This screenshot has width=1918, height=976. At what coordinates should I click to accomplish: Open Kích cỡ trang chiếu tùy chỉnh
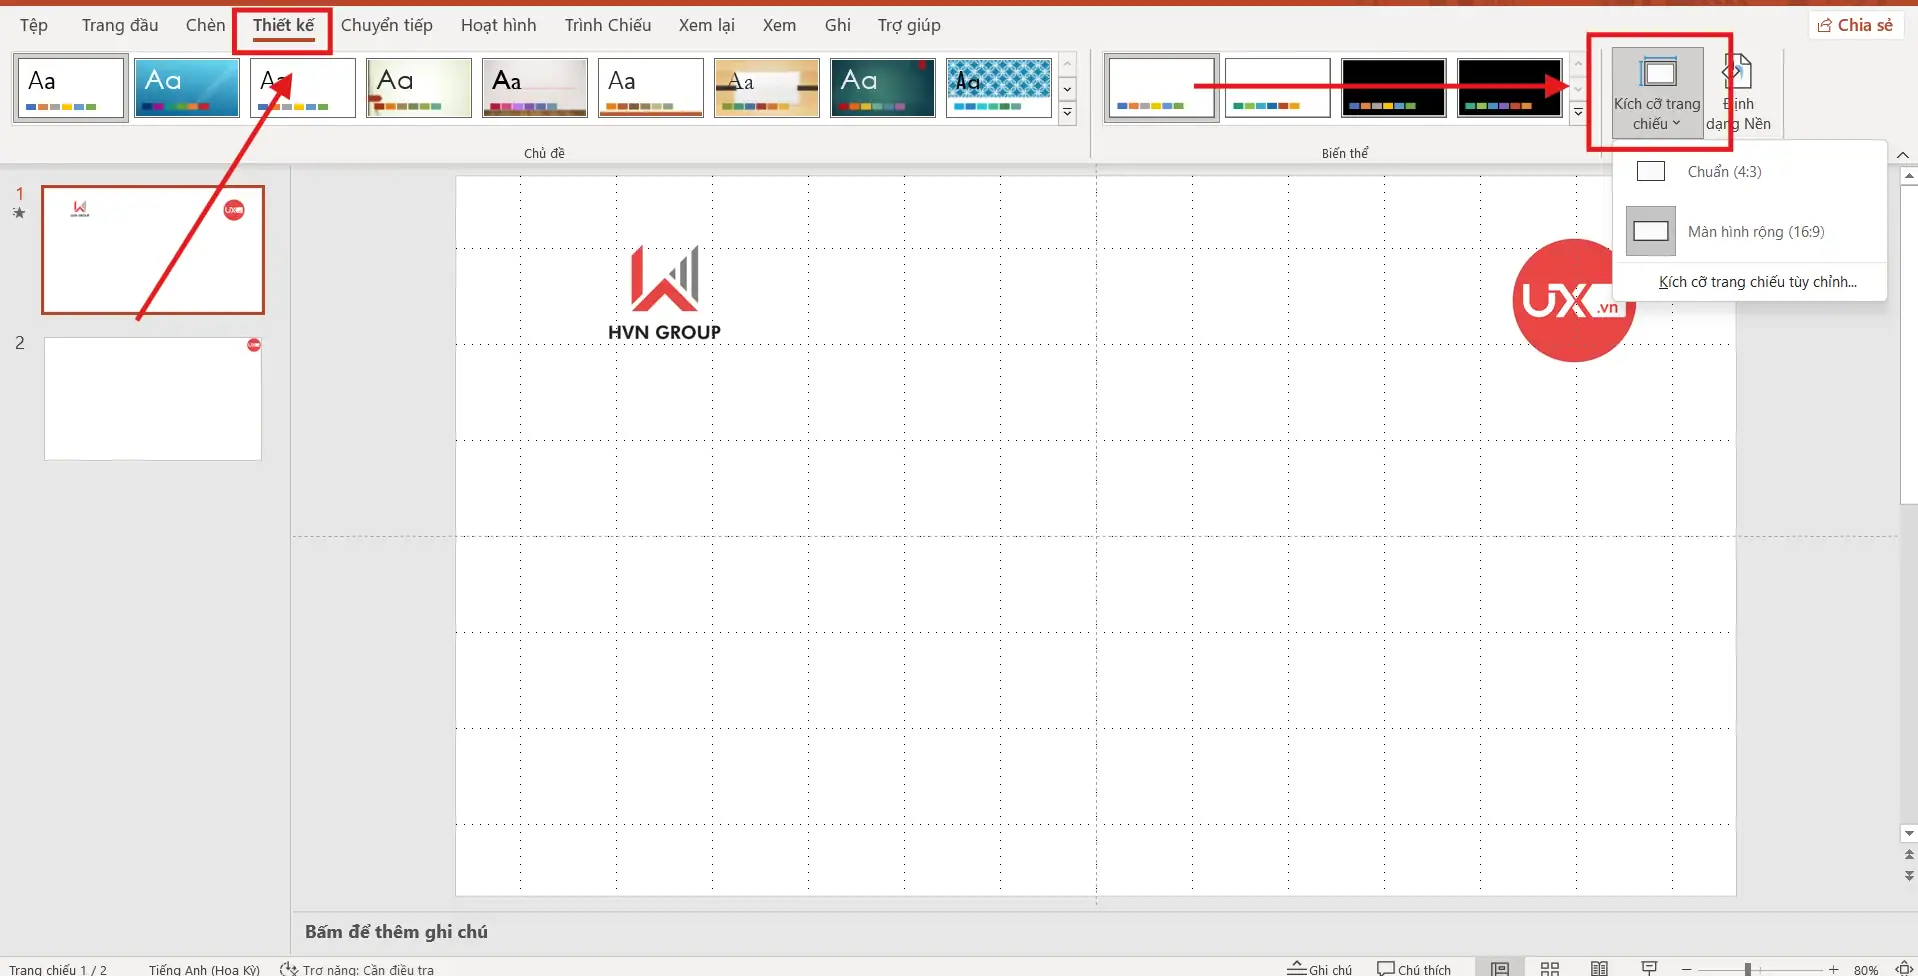tap(1757, 282)
